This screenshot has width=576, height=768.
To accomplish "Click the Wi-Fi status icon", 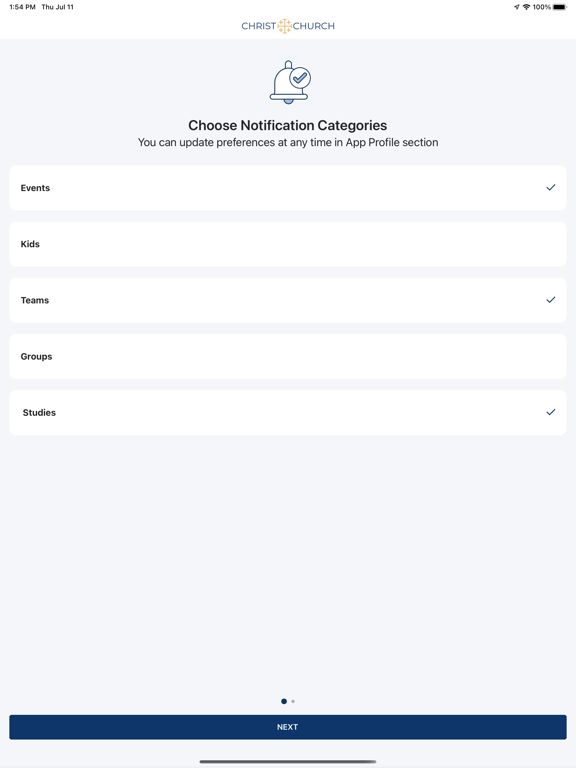I will pos(527,7).
